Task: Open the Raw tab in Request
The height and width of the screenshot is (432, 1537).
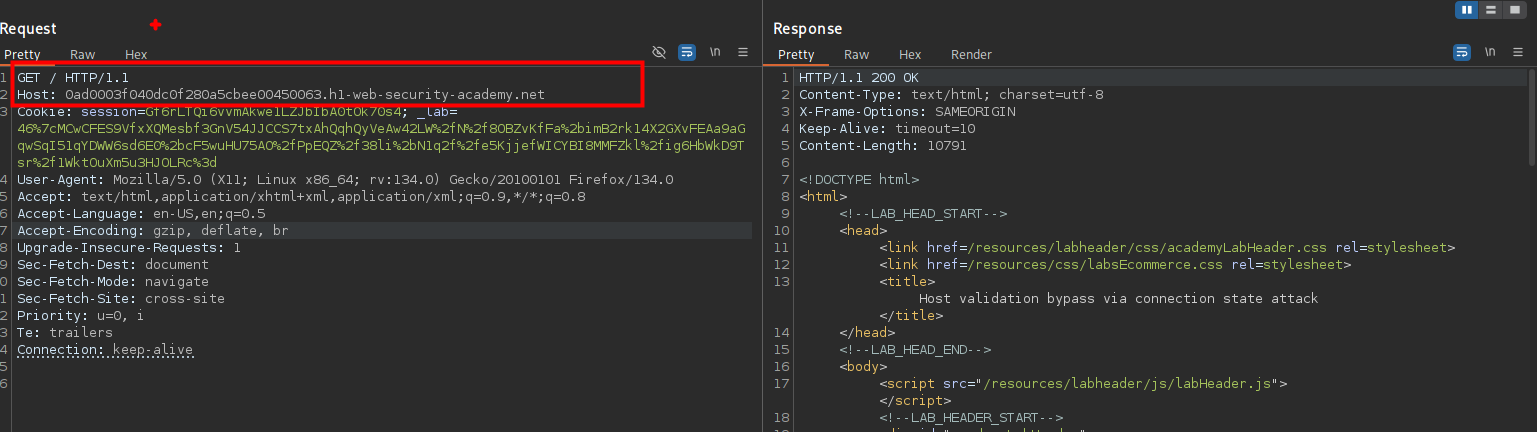Action: point(82,55)
